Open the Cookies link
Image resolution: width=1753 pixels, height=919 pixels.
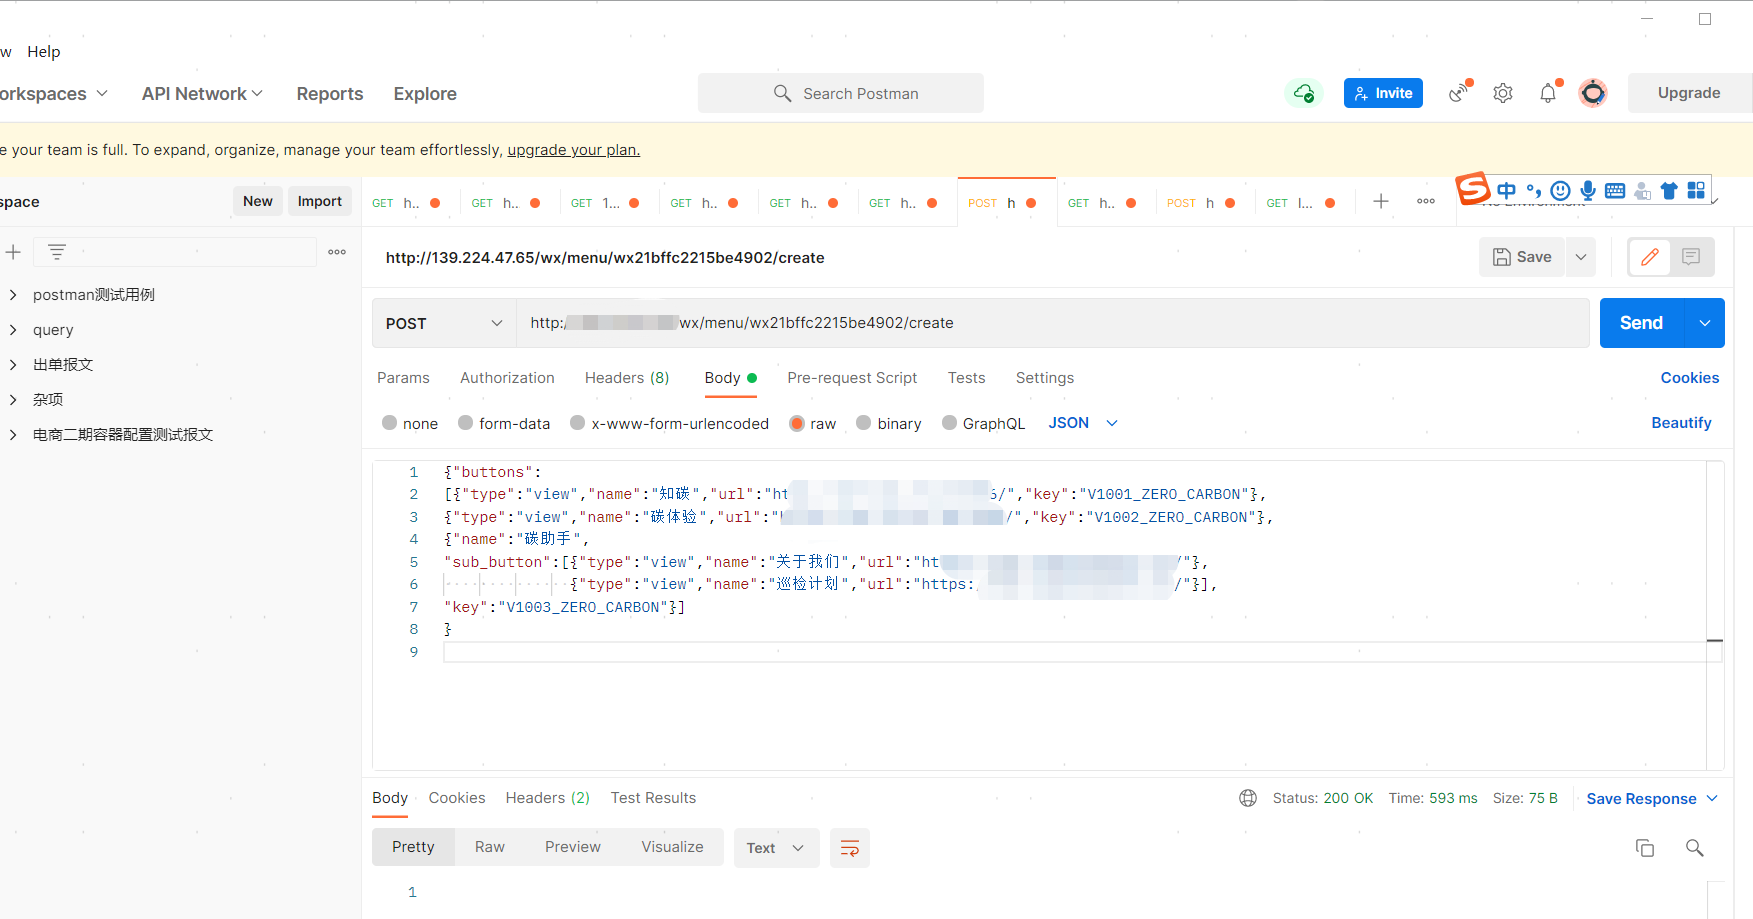click(x=1690, y=378)
